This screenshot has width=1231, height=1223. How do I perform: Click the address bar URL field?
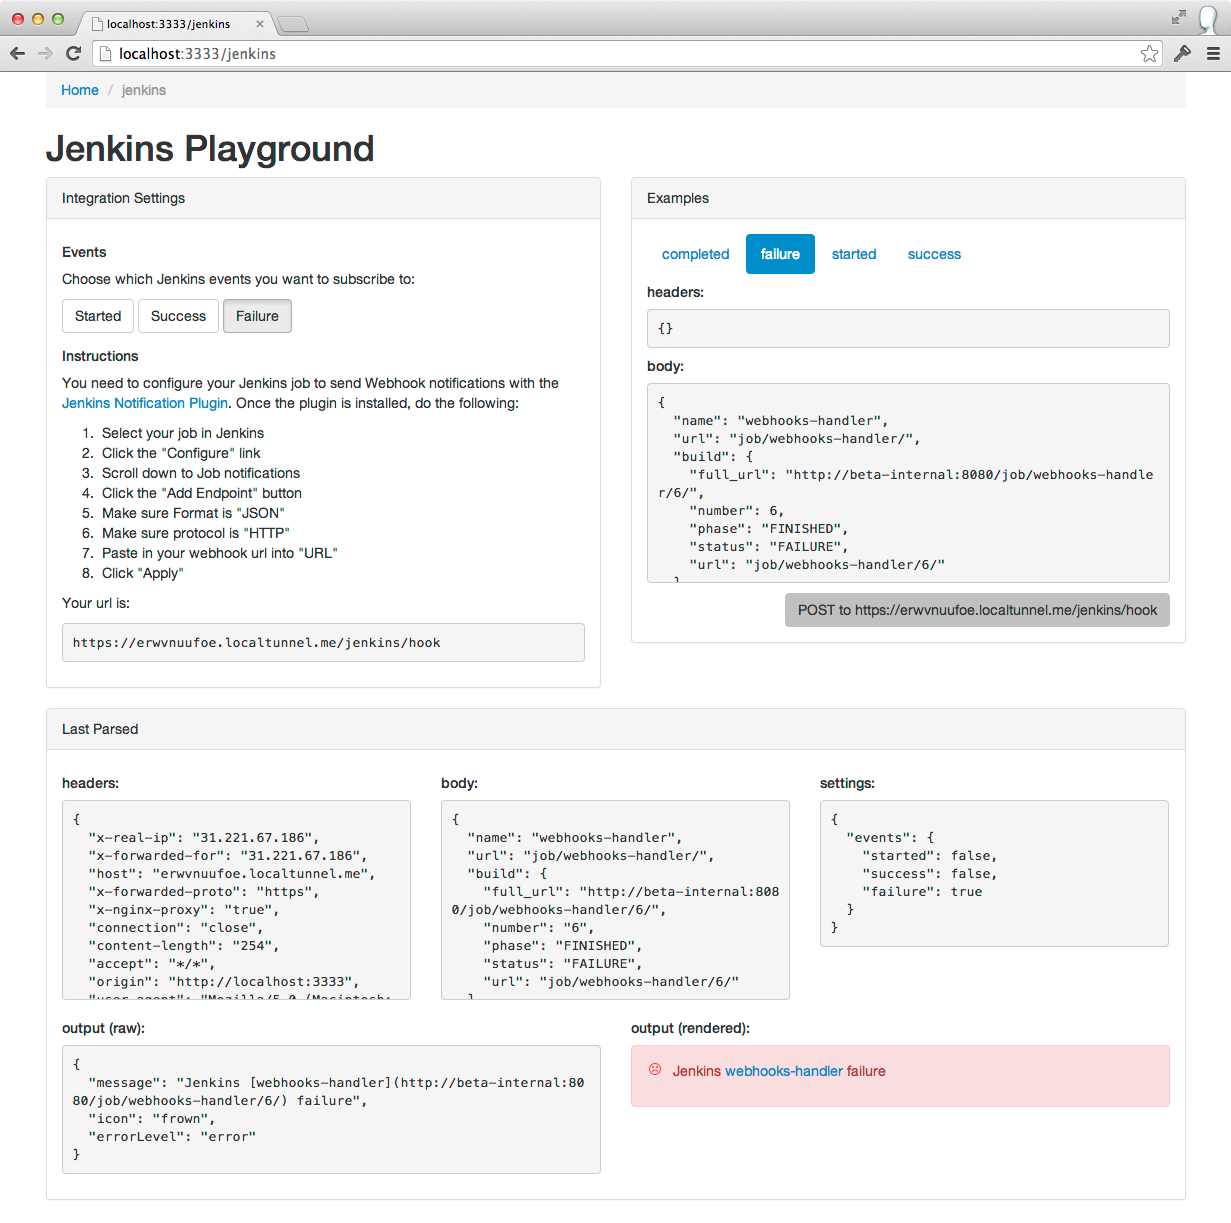[x=626, y=54]
